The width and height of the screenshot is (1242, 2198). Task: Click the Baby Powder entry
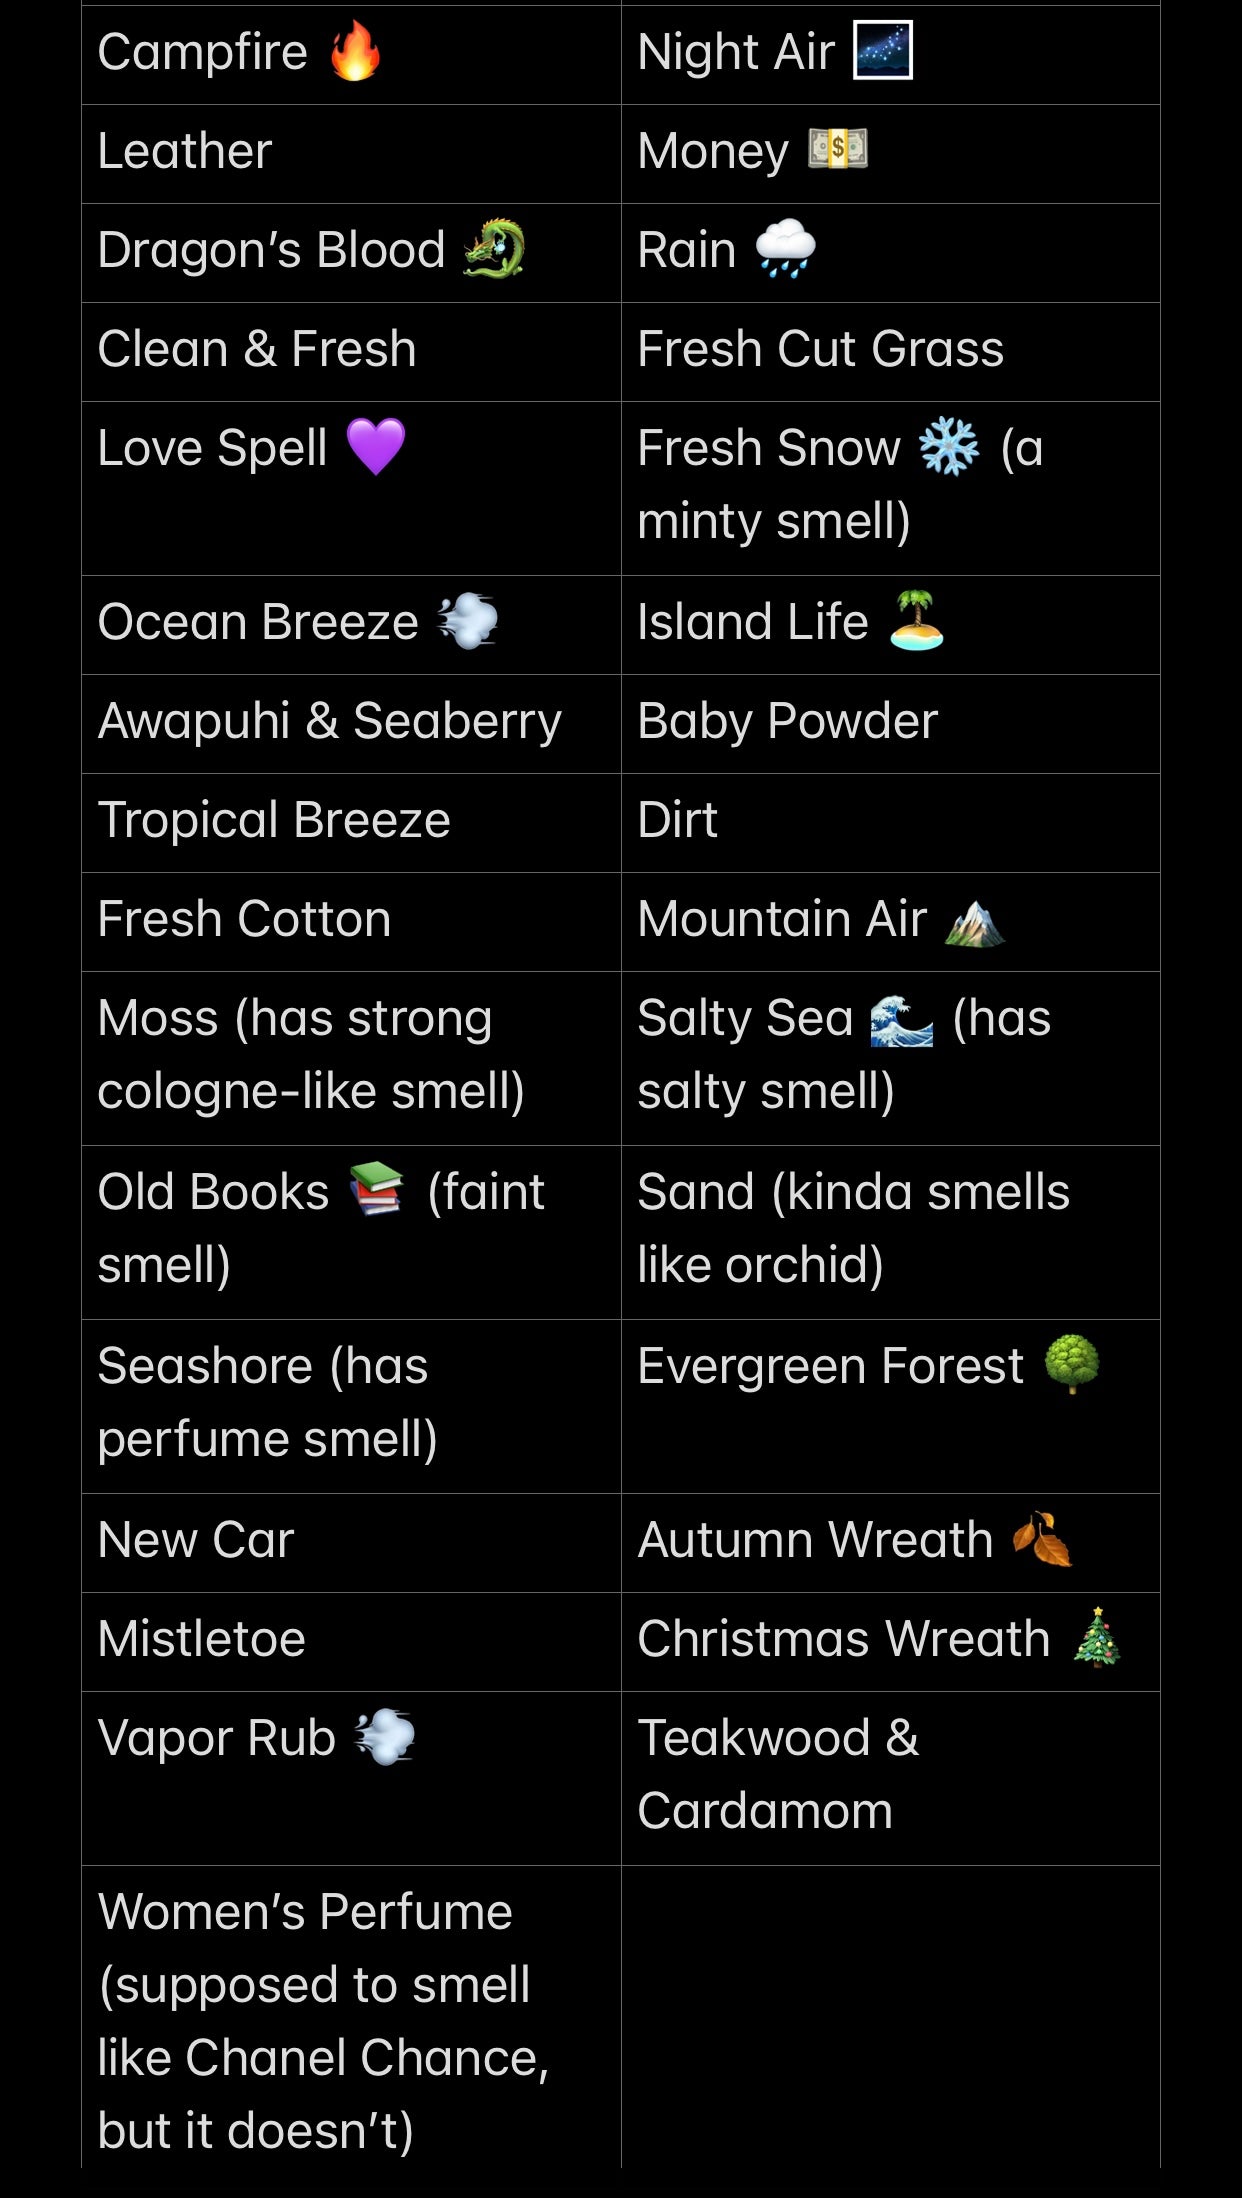(890, 723)
